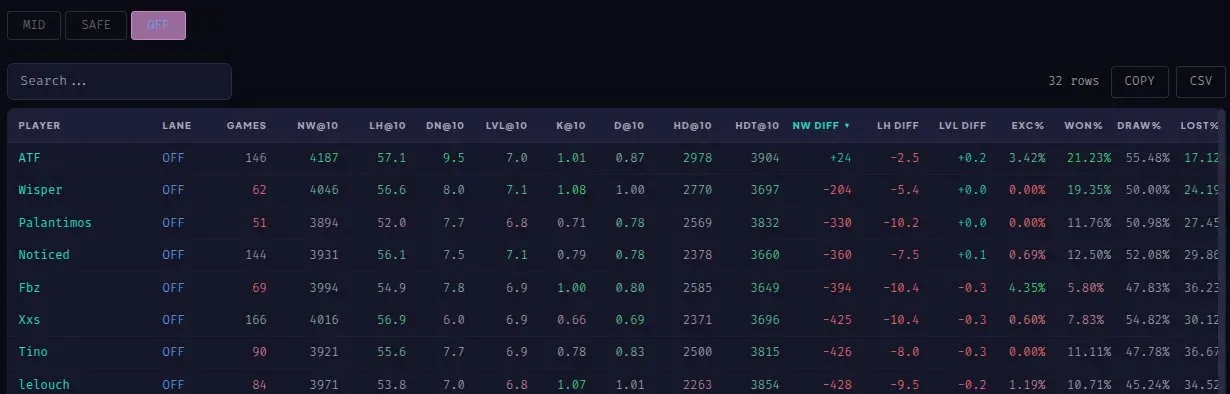Click the 32 rows count label
The height and width of the screenshot is (394, 1230).
(1074, 81)
